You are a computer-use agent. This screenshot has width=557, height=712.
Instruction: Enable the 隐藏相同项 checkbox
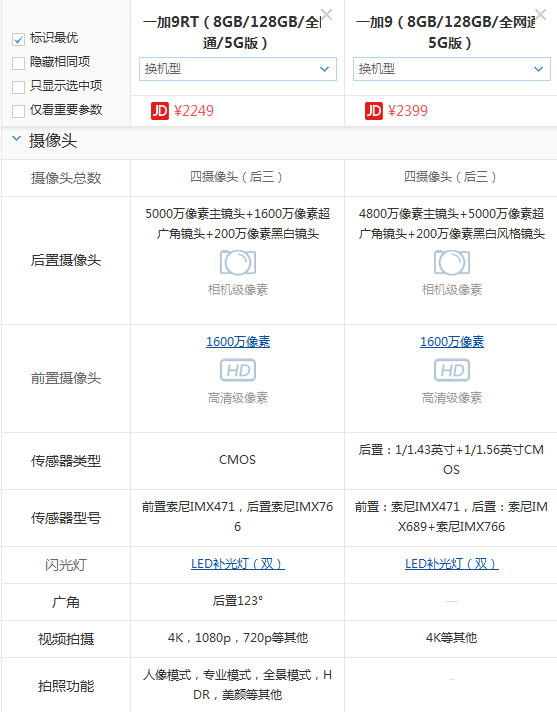point(18,63)
